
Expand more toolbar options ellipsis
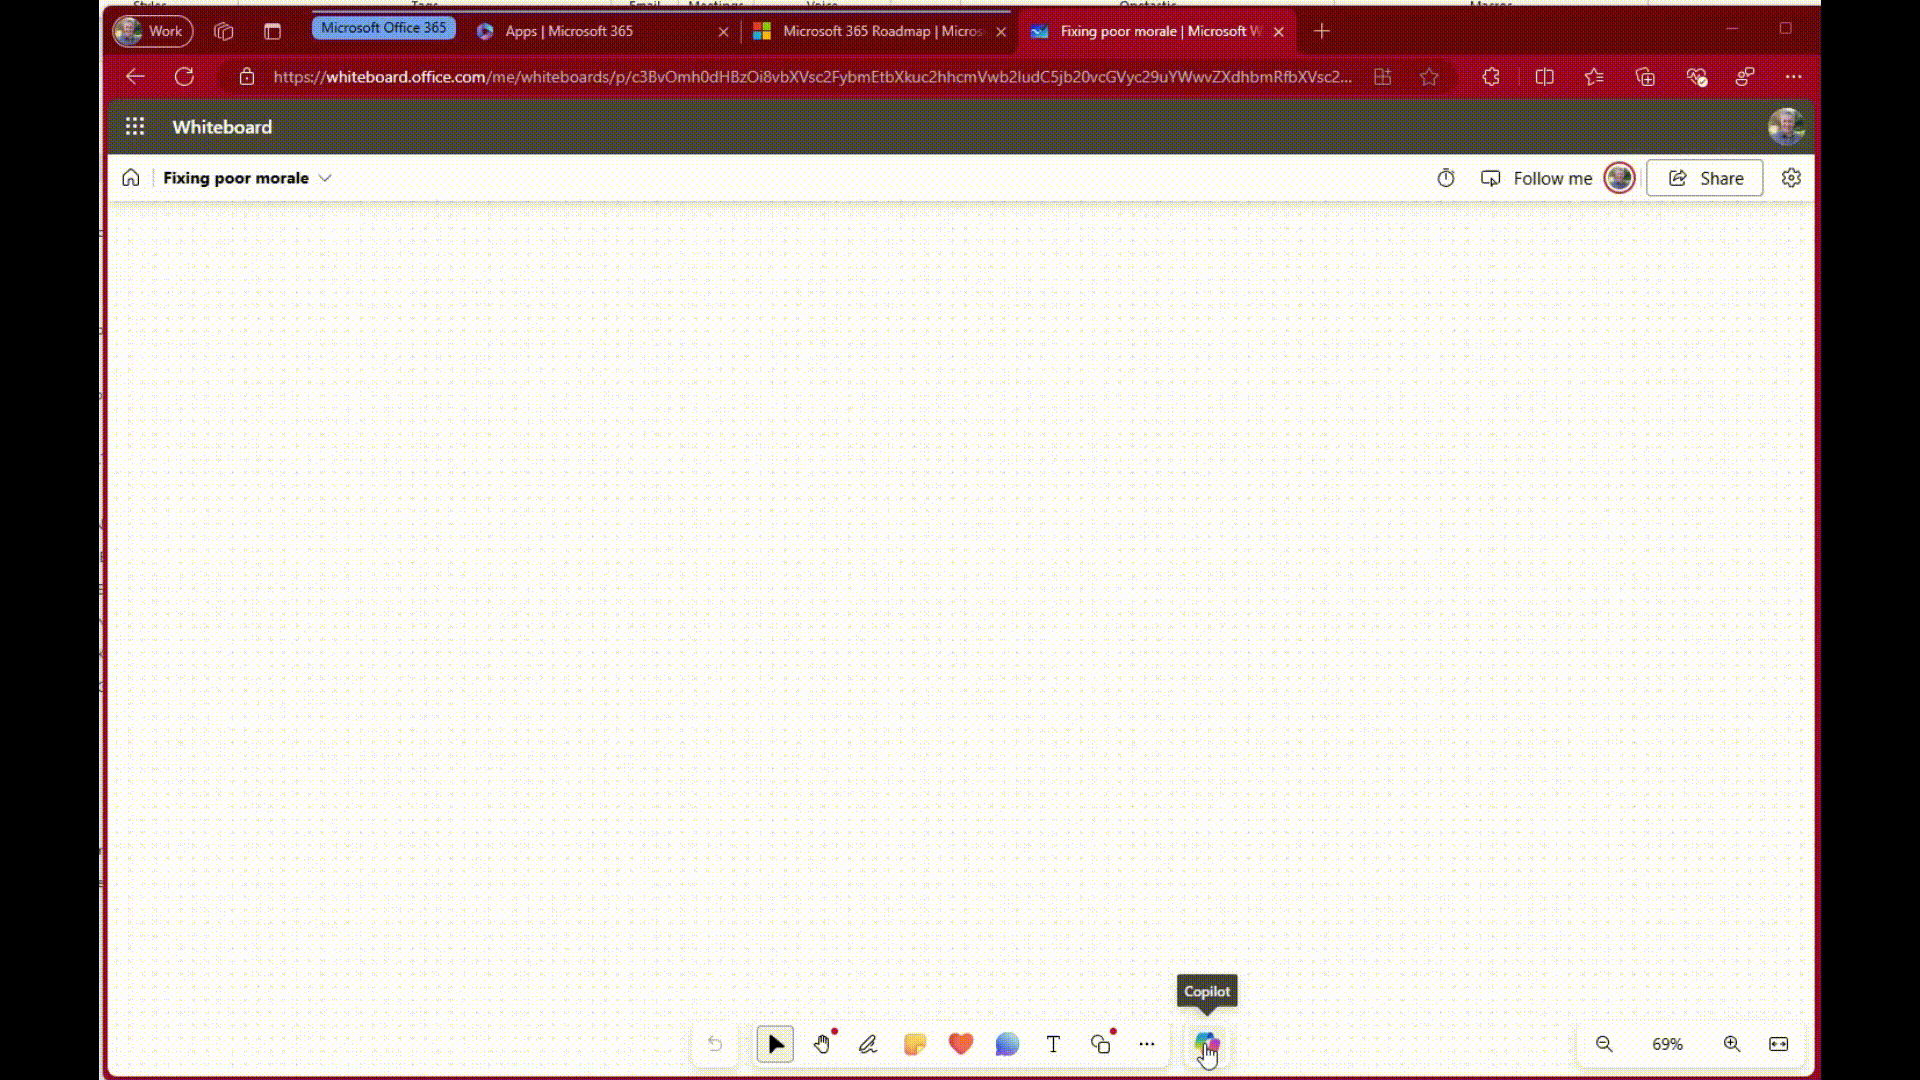(1146, 1044)
